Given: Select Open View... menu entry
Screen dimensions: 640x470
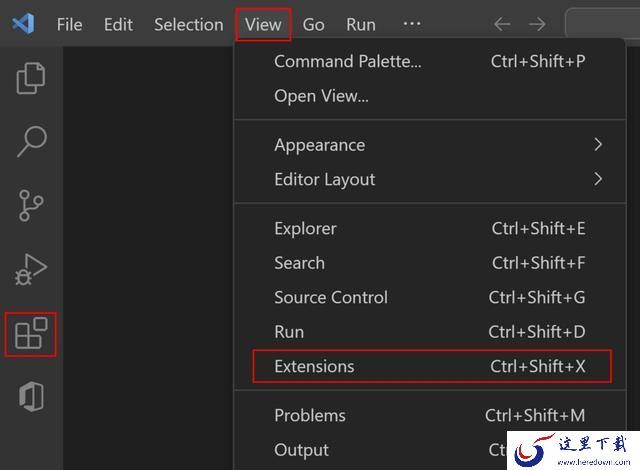Looking at the screenshot, I should [x=431, y=96].
